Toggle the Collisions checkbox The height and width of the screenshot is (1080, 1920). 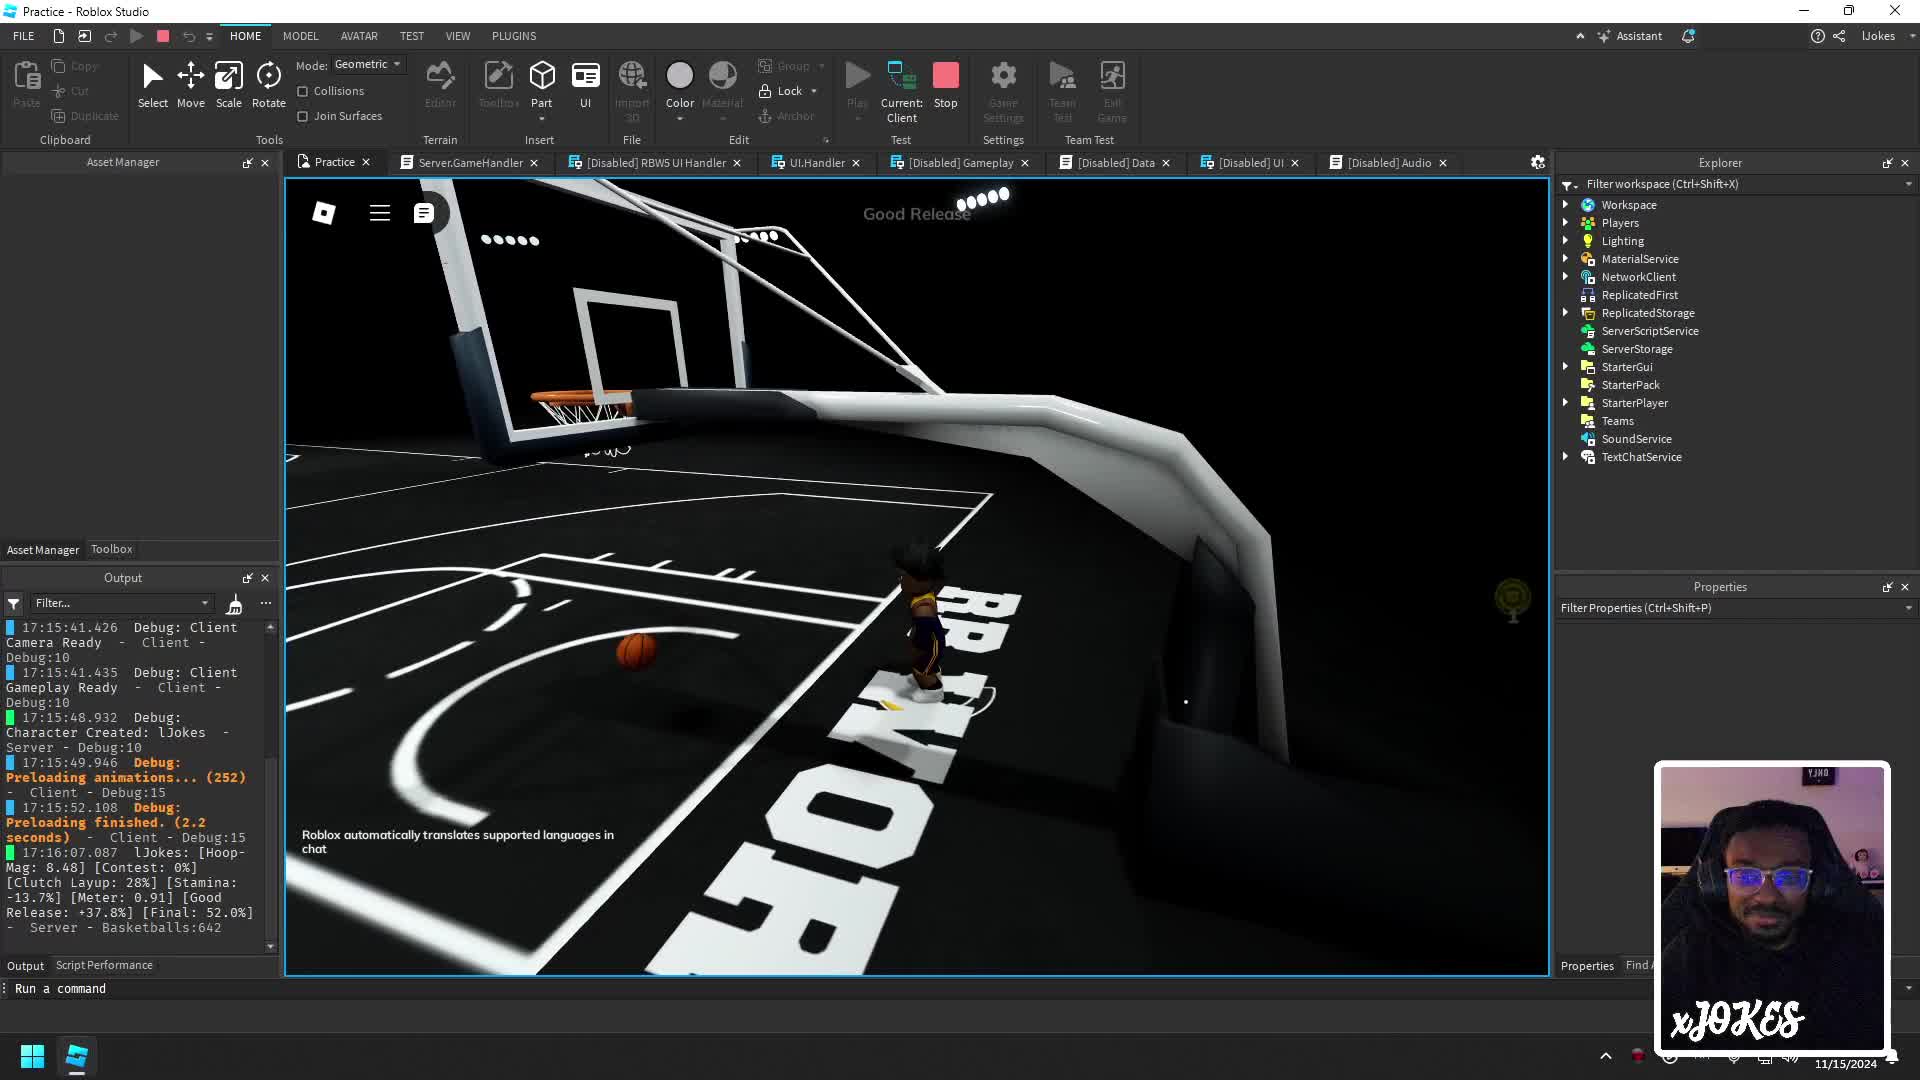point(302,91)
